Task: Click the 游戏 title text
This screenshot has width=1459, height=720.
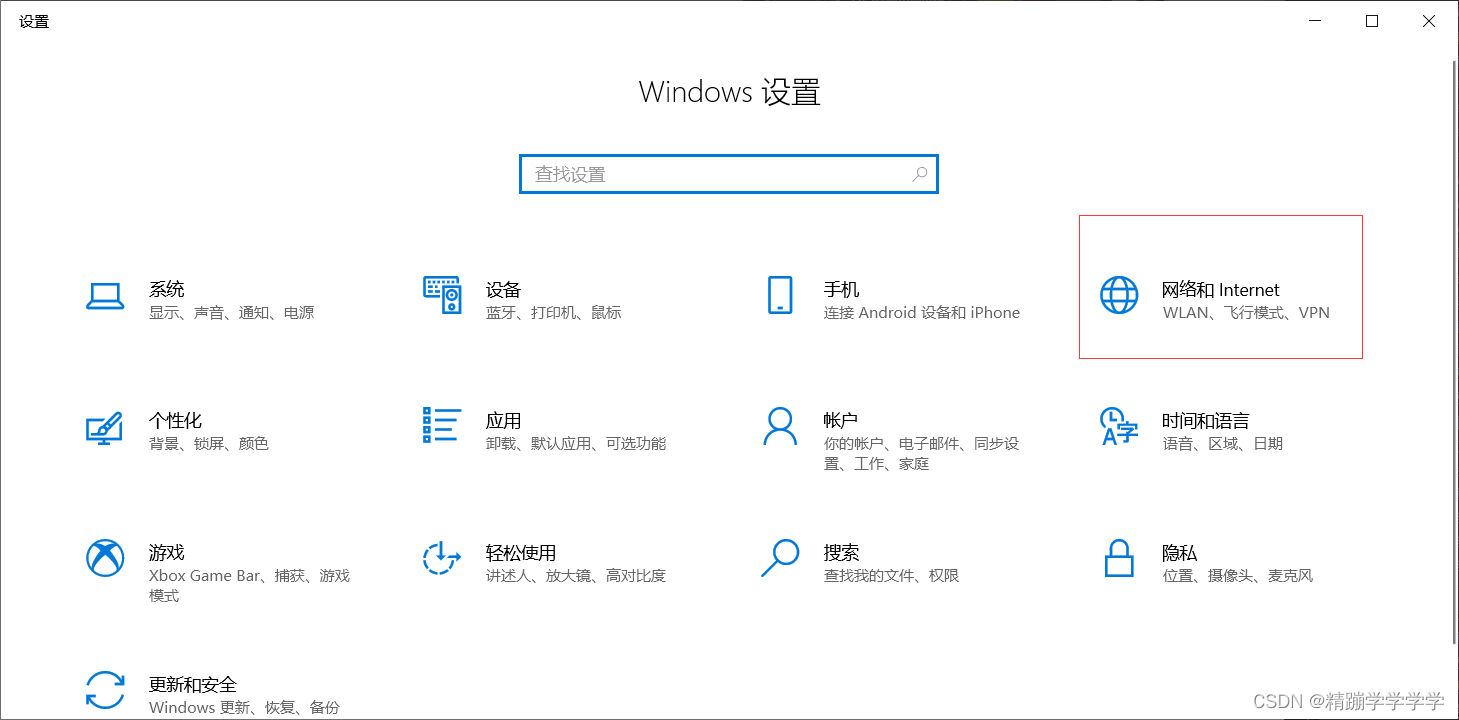Action: pos(167,552)
